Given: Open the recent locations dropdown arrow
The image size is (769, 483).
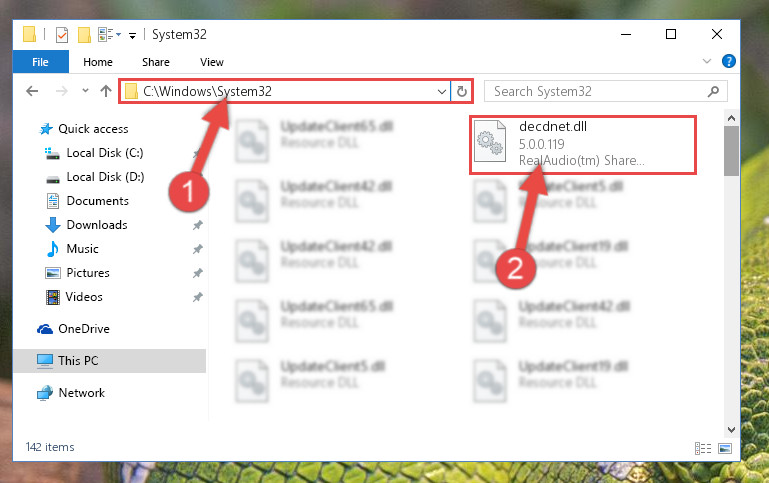Looking at the screenshot, I should (x=85, y=91).
